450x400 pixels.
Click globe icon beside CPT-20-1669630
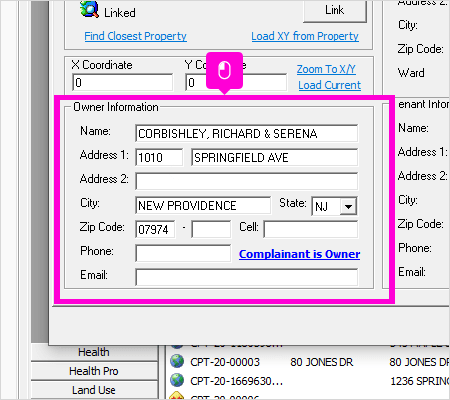point(177,380)
